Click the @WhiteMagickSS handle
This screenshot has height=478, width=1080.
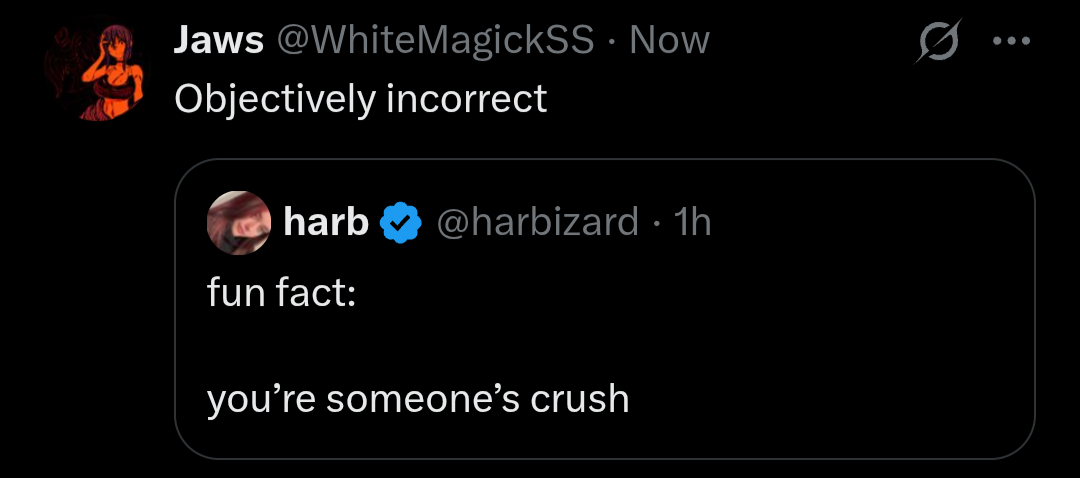click(x=434, y=40)
